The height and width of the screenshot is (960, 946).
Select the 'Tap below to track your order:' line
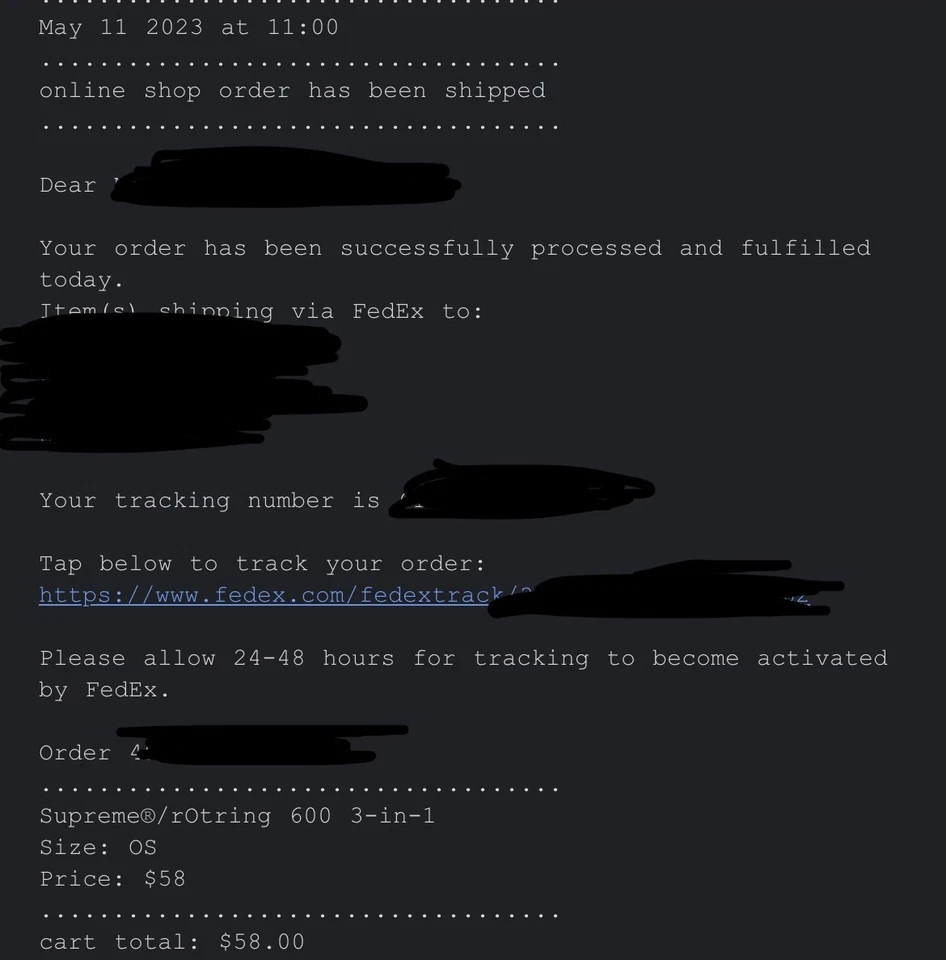click(x=262, y=564)
